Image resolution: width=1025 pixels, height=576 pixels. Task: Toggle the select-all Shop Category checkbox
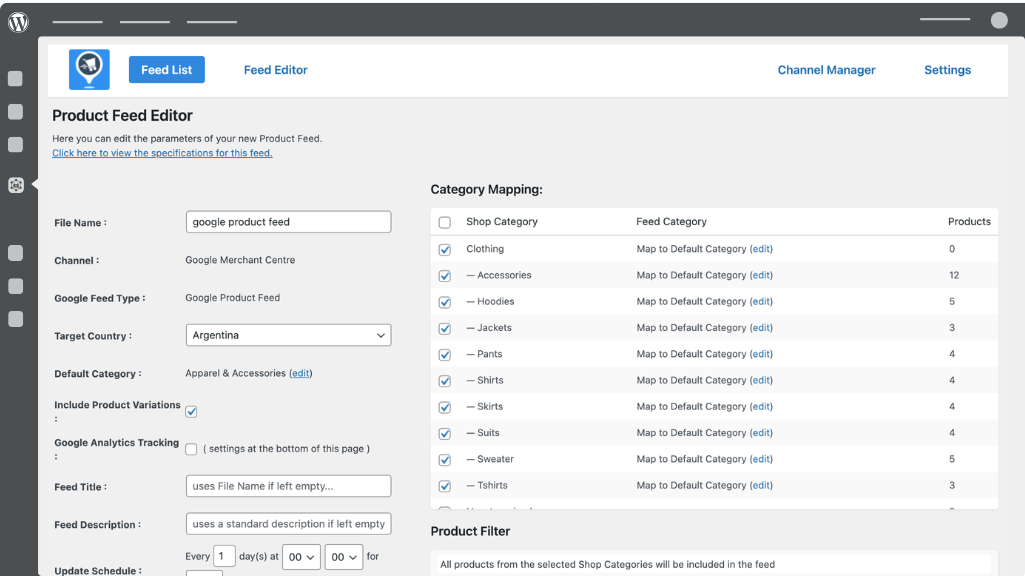tap(445, 222)
